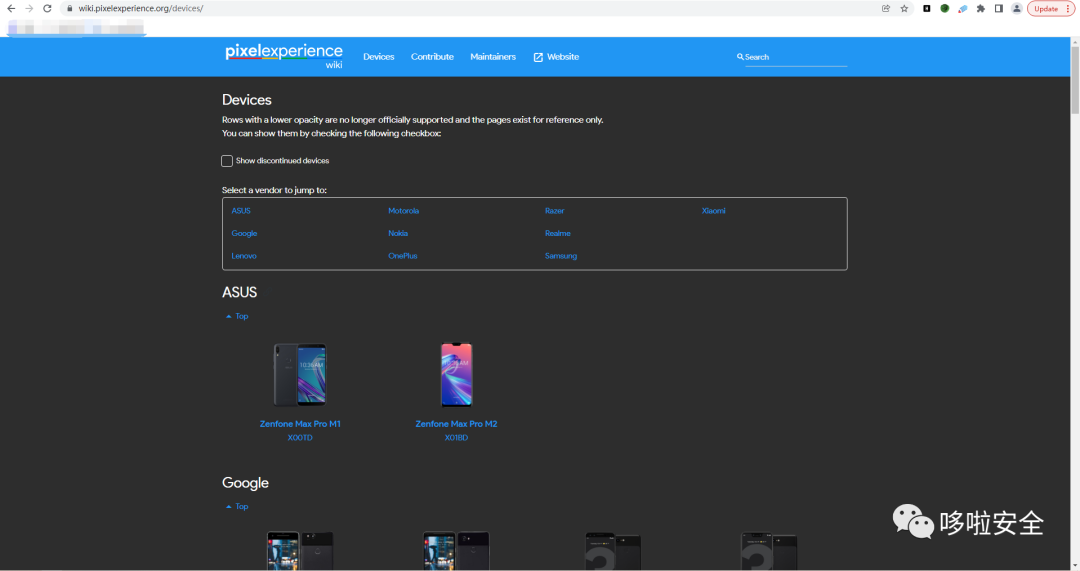Click Top link under Google heading

click(238, 506)
